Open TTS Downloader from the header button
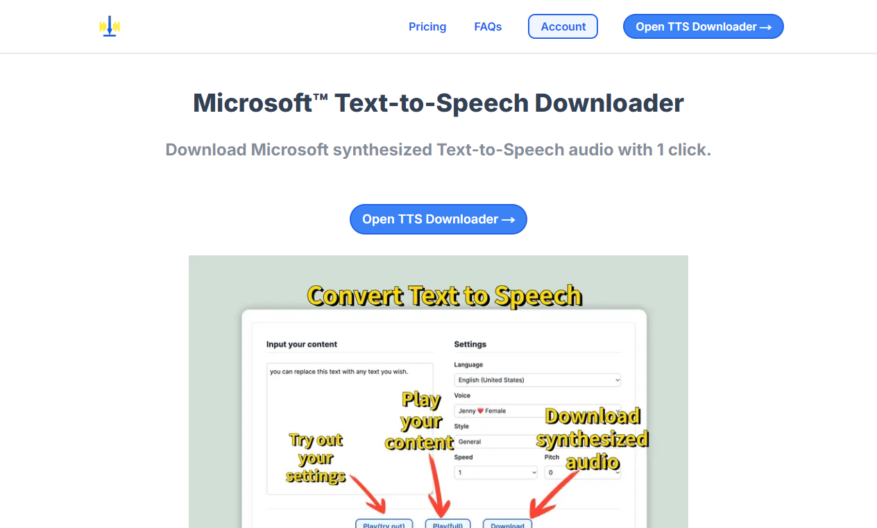877x528 pixels. click(x=703, y=26)
